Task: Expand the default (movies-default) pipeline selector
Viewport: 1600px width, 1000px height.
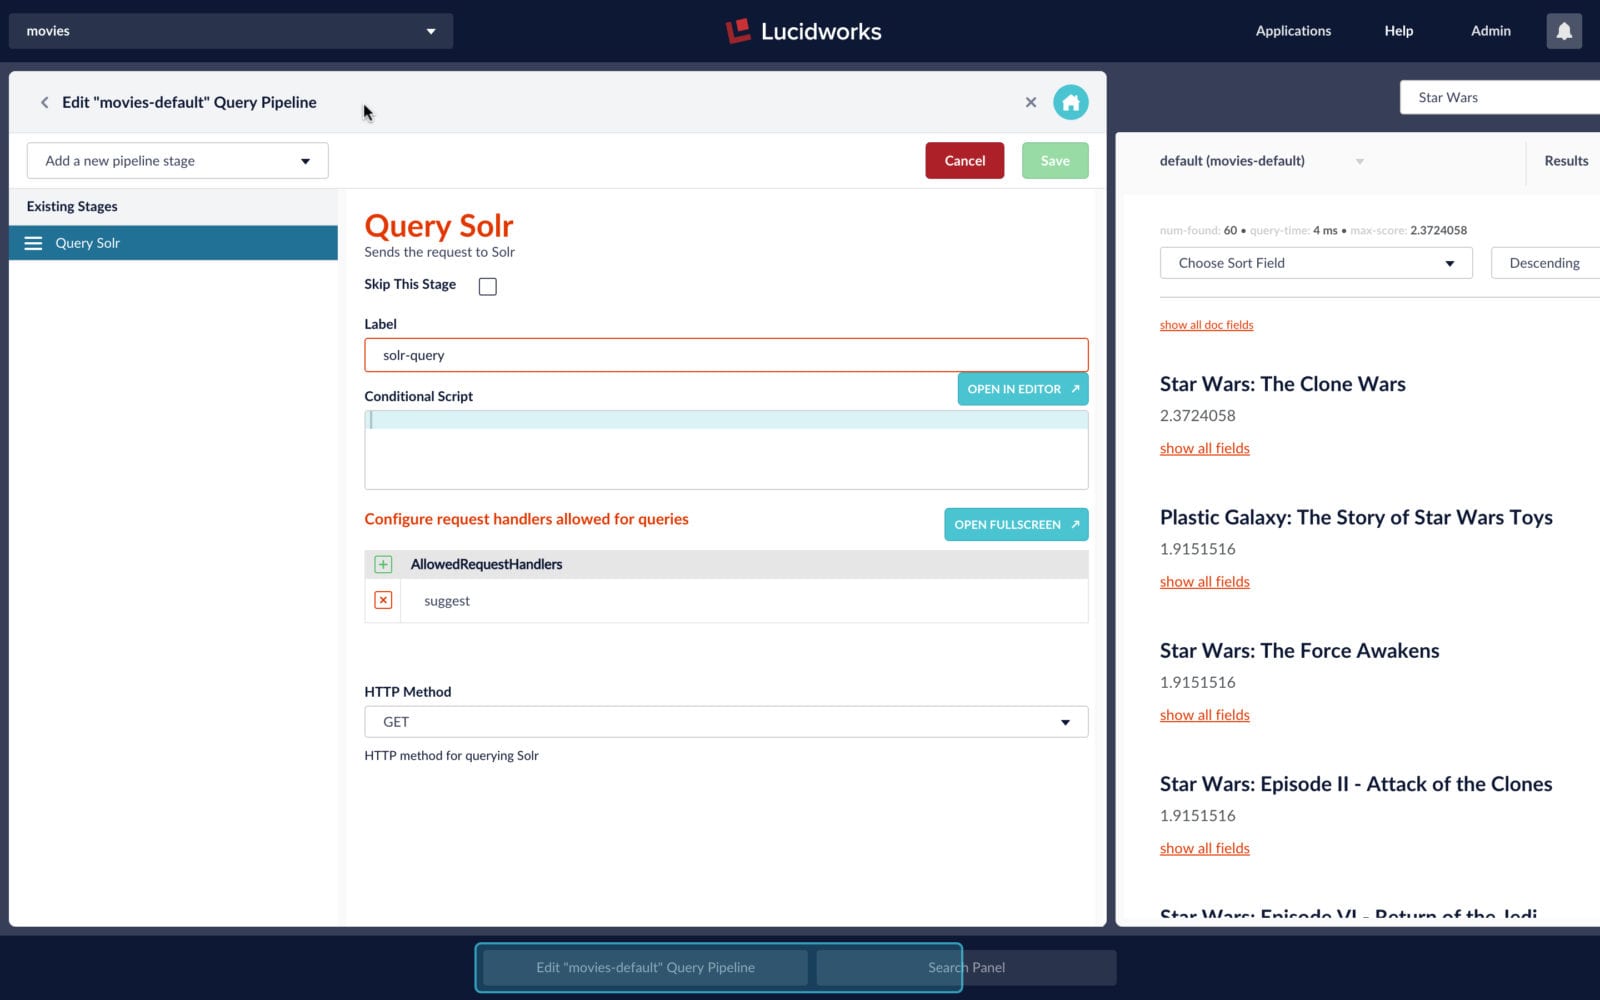Action: tap(1261, 161)
